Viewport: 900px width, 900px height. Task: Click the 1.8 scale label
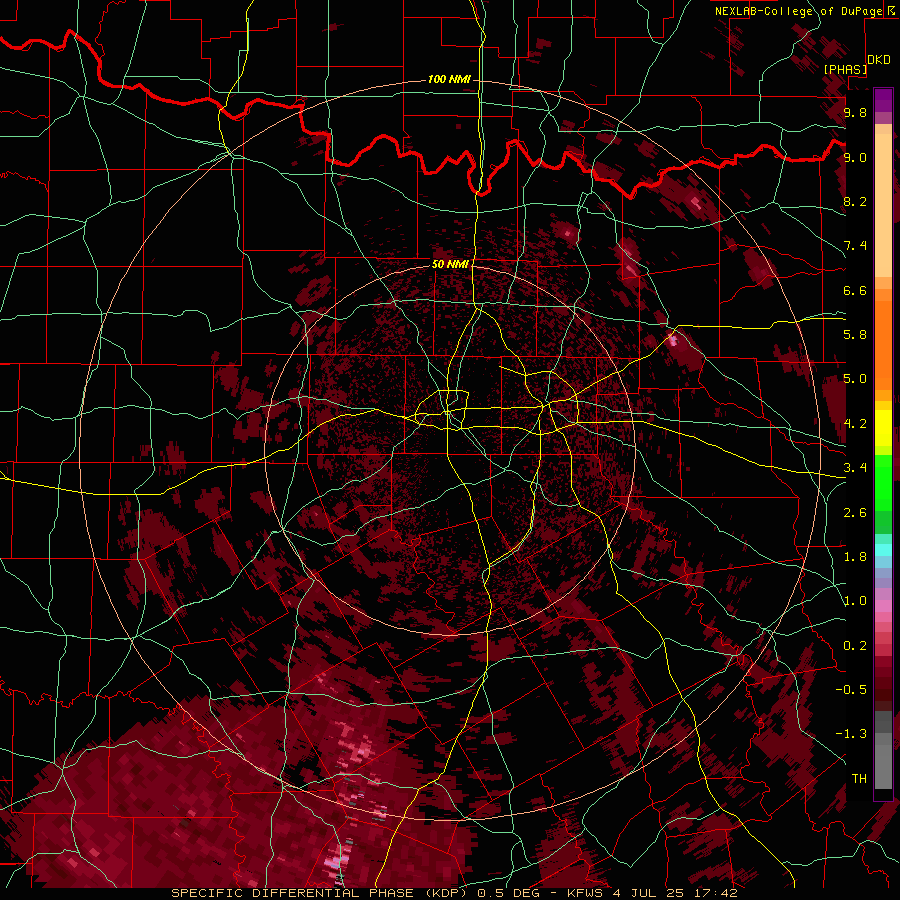855,557
